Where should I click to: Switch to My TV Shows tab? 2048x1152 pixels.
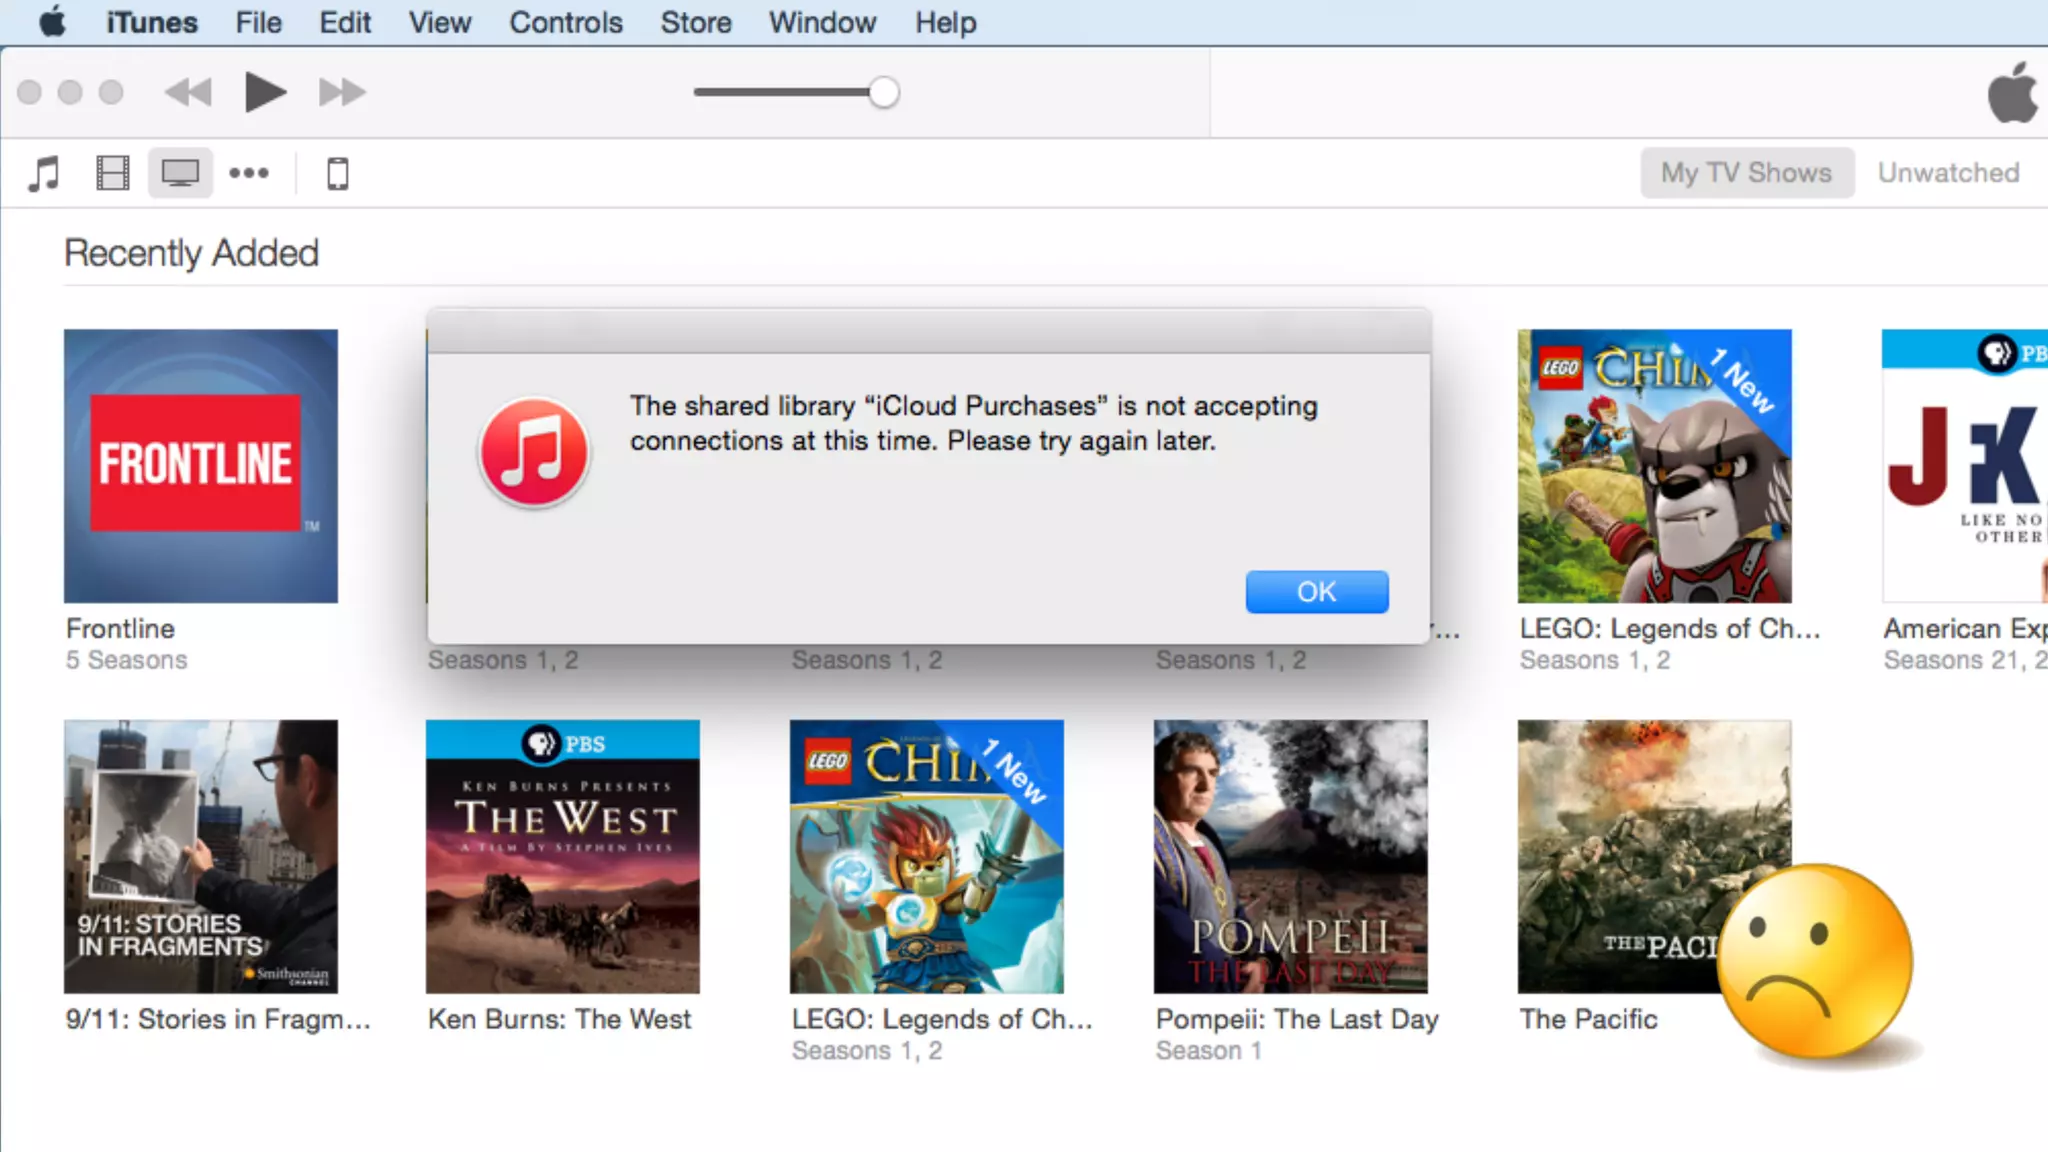click(1746, 173)
